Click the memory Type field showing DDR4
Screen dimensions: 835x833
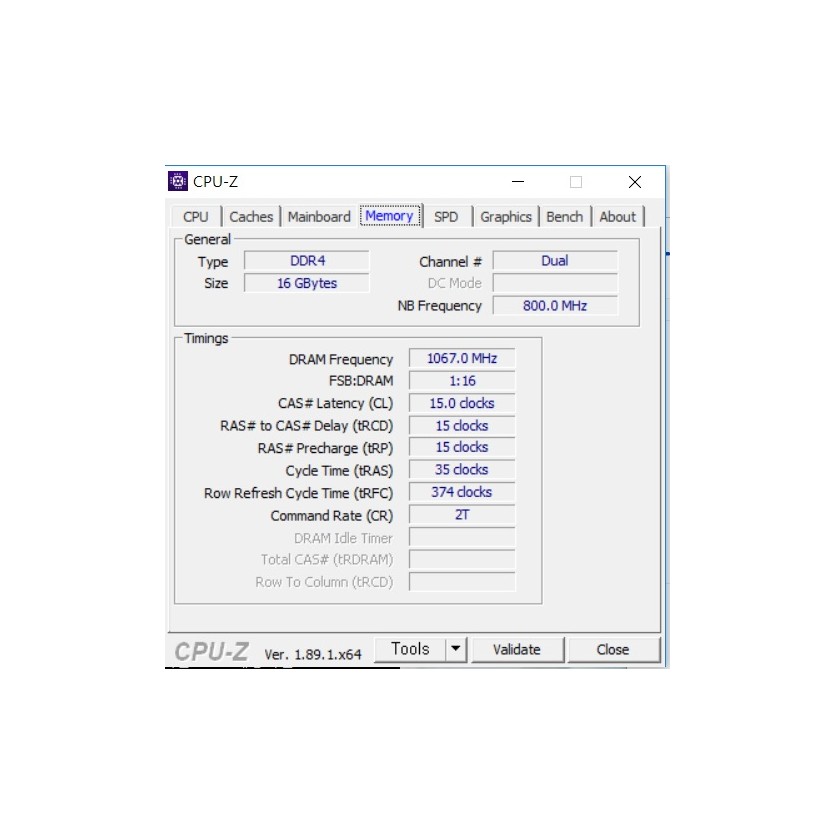[x=307, y=261]
